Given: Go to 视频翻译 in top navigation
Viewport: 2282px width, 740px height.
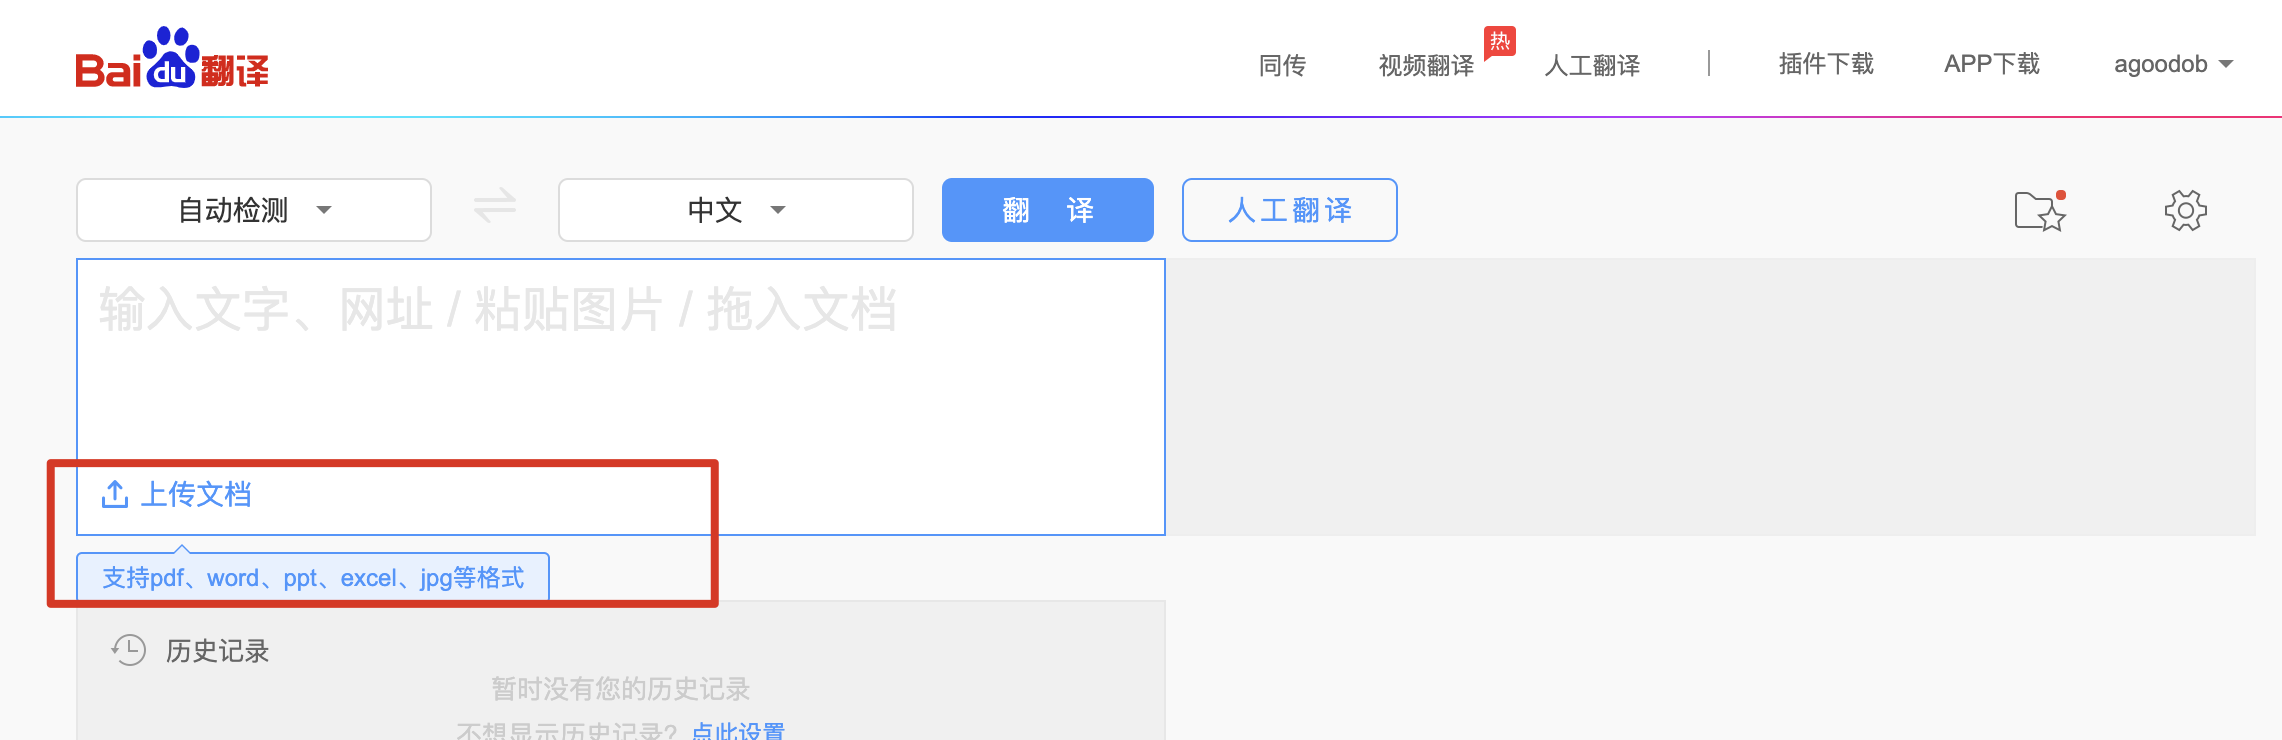Looking at the screenshot, I should [x=1426, y=65].
